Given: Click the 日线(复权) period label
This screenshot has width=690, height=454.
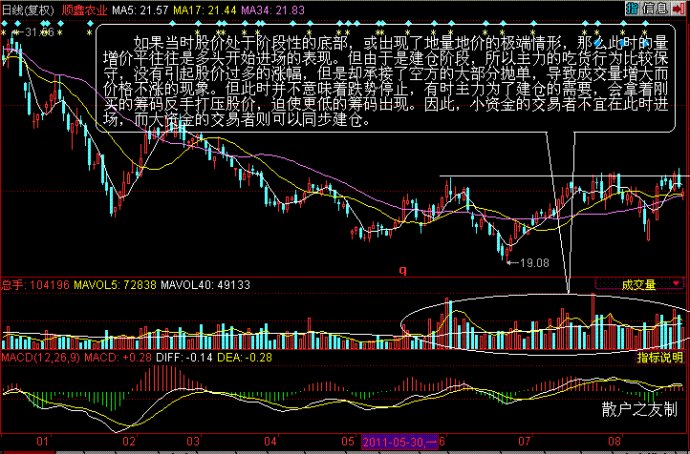Looking at the screenshot, I should [x=27, y=10].
